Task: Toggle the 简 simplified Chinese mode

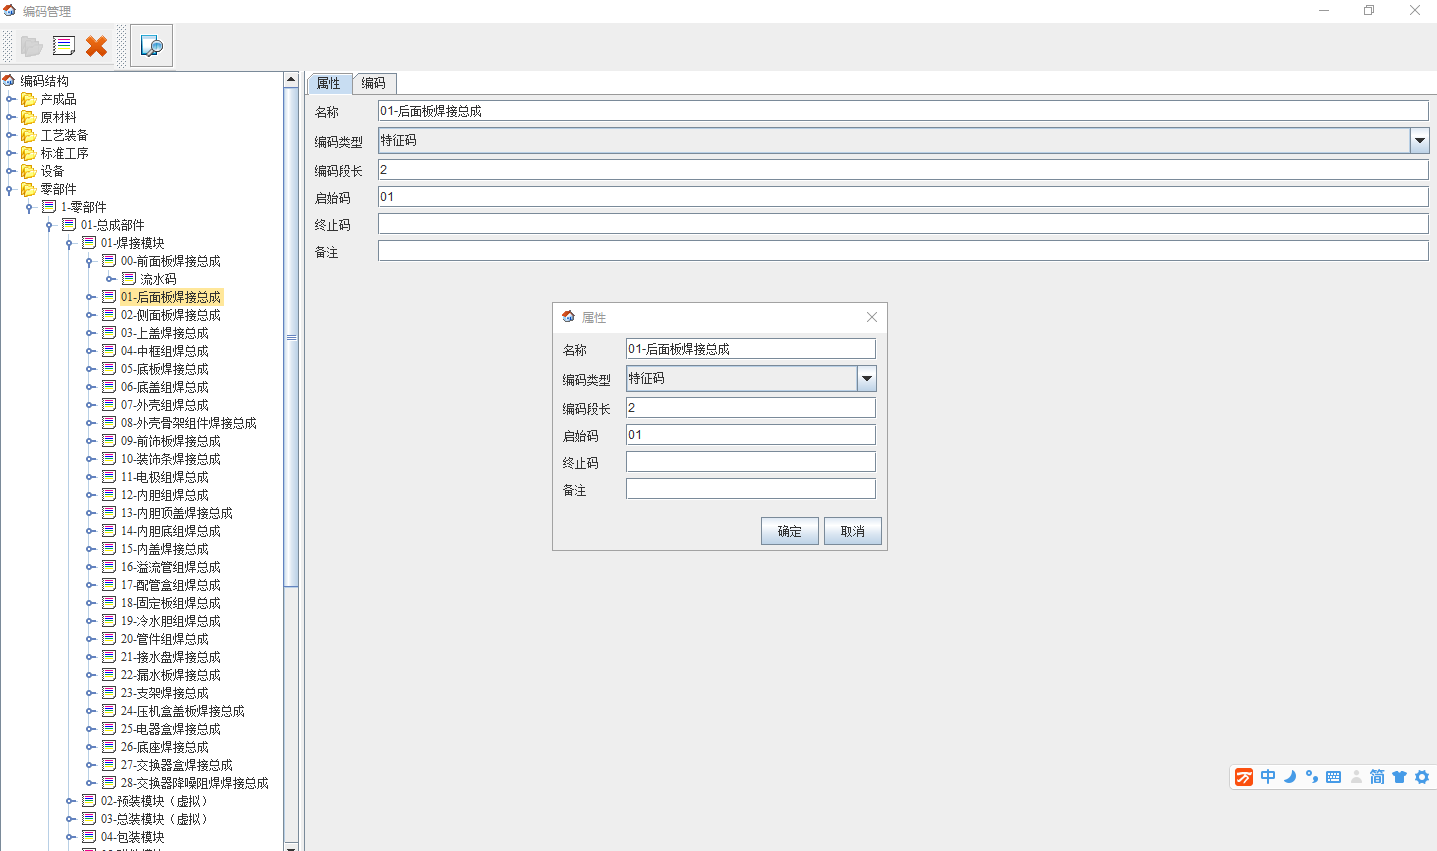Action: point(1377,777)
